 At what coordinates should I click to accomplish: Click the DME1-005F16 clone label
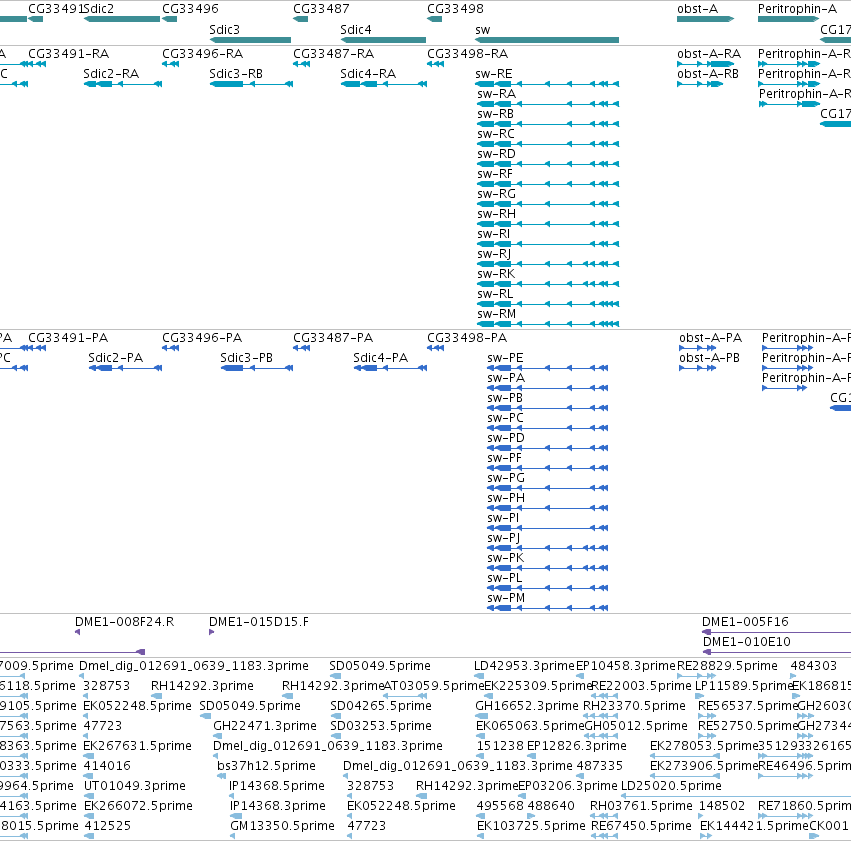[745, 622]
